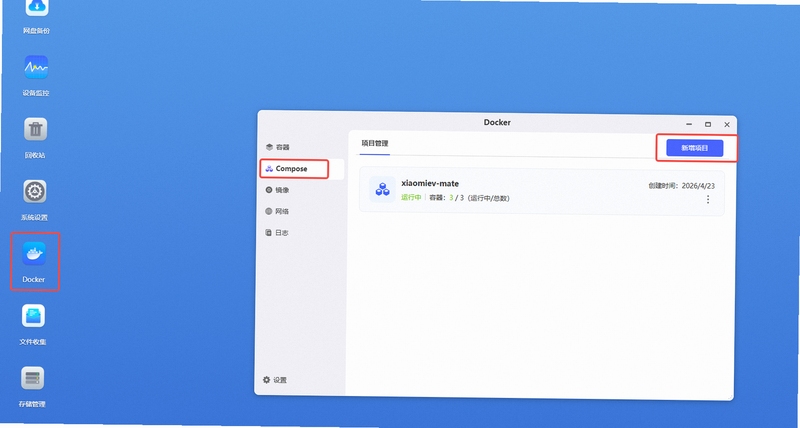Click the xiaomiev-mate project name
800x428 pixels.
tap(430, 183)
